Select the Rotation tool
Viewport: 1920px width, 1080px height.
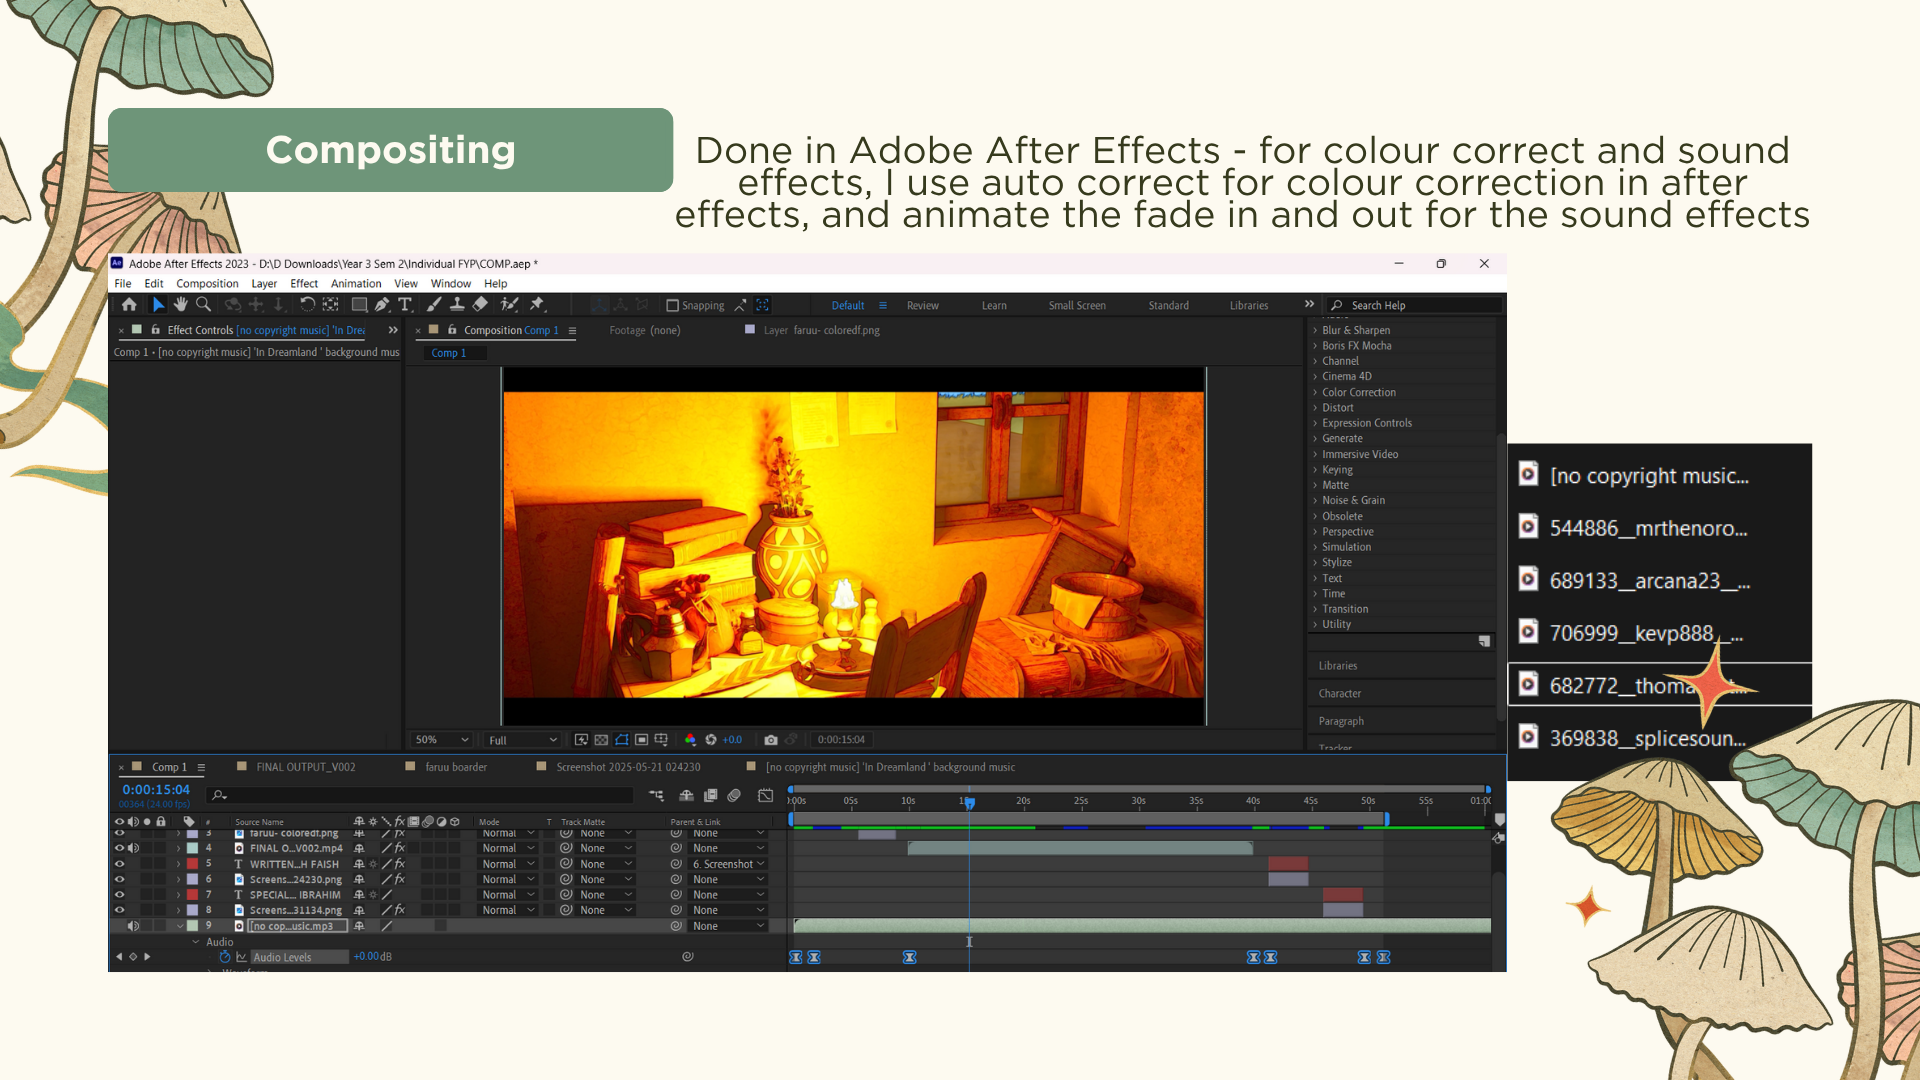coord(307,305)
